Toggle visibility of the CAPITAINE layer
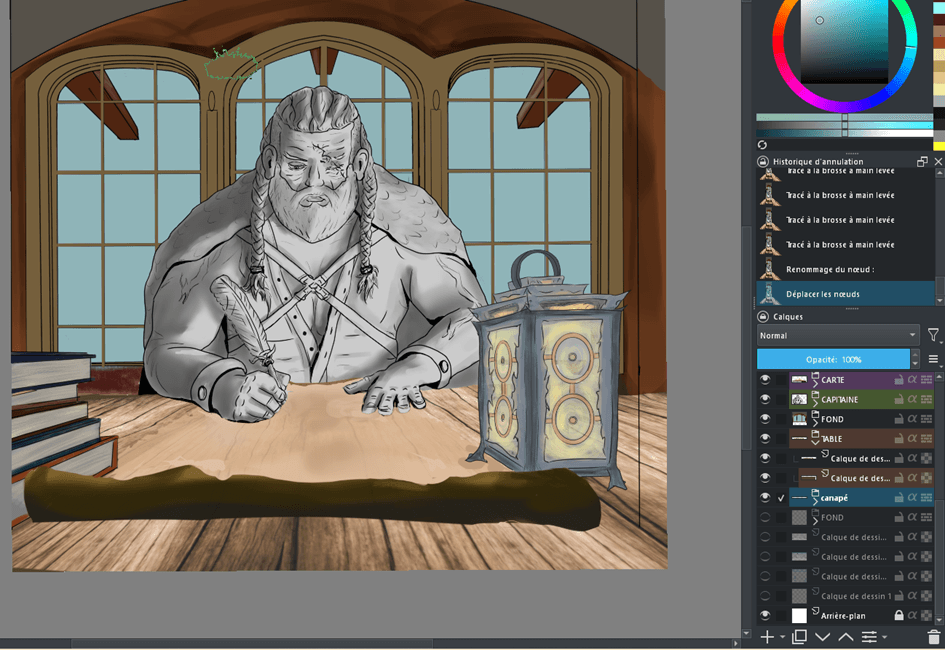Viewport: 945px width, 650px height. [x=765, y=400]
